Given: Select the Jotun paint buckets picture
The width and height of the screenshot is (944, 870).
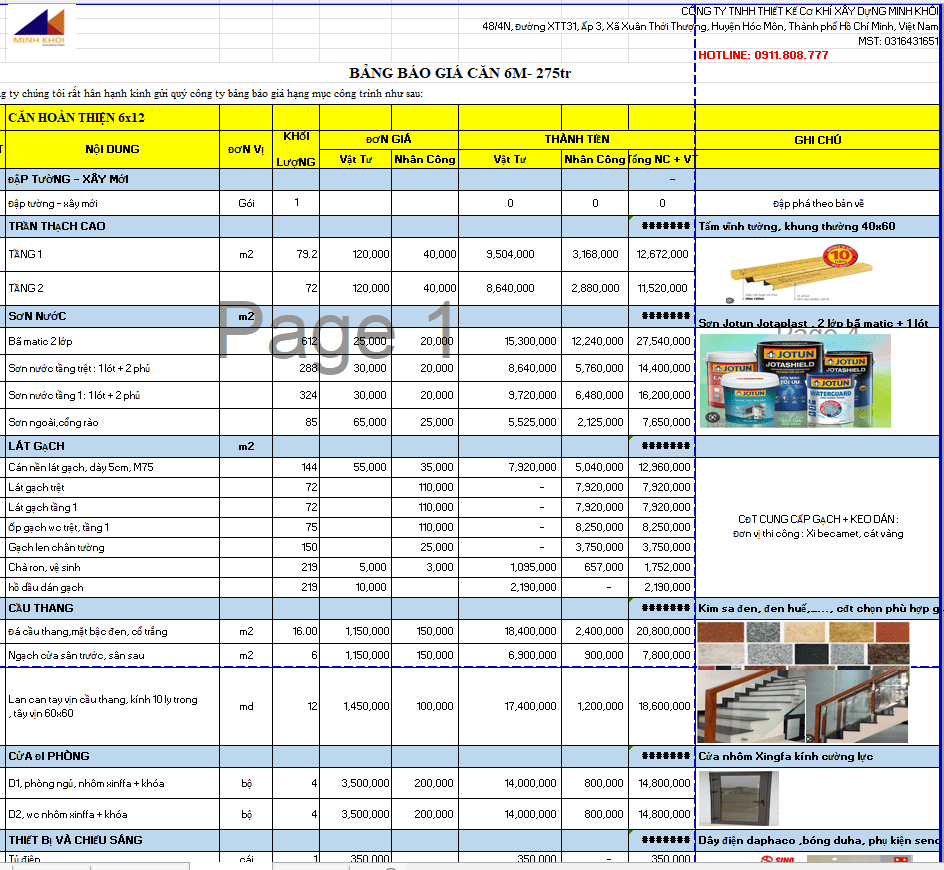Looking at the screenshot, I should (x=795, y=381).
